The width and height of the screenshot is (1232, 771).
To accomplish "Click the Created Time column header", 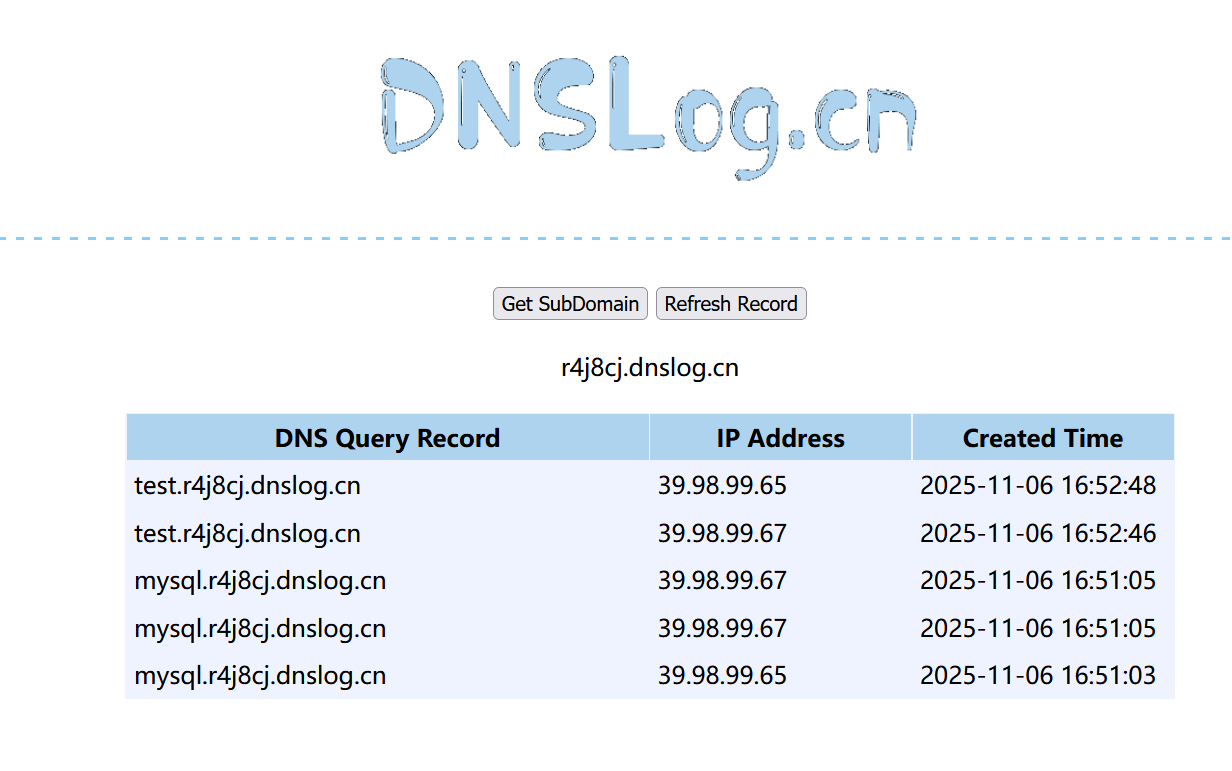I will [x=1043, y=438].
